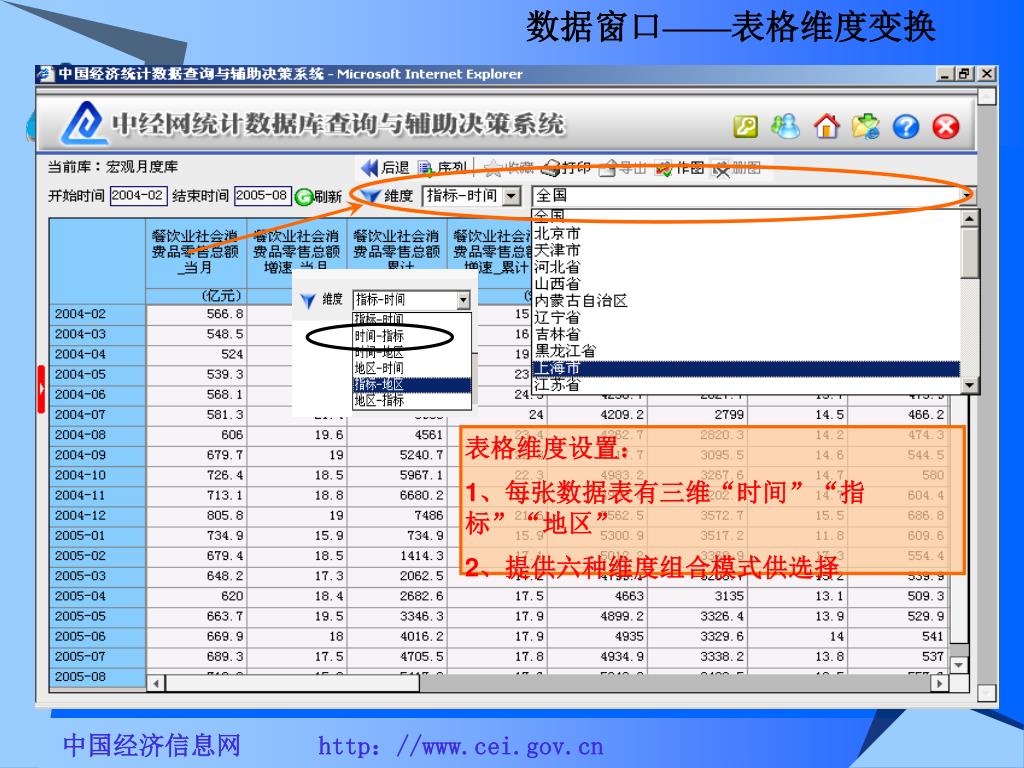Click 导出 export toolbar button

[622, 168]
